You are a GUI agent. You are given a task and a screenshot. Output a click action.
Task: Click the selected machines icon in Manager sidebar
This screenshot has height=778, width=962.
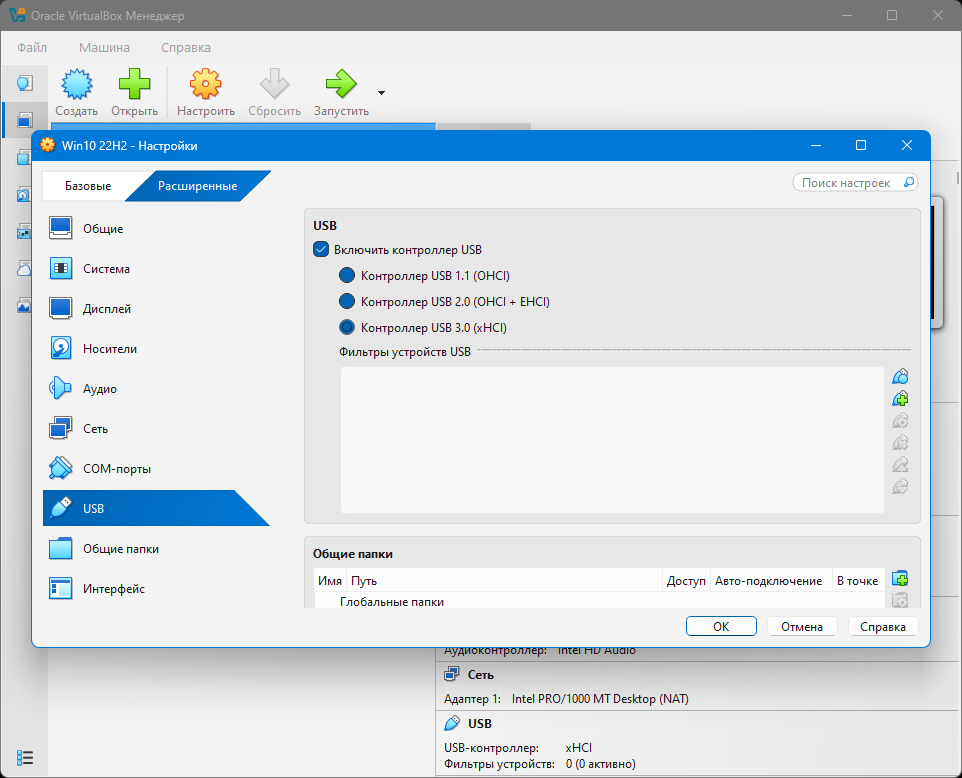point(25,120)
